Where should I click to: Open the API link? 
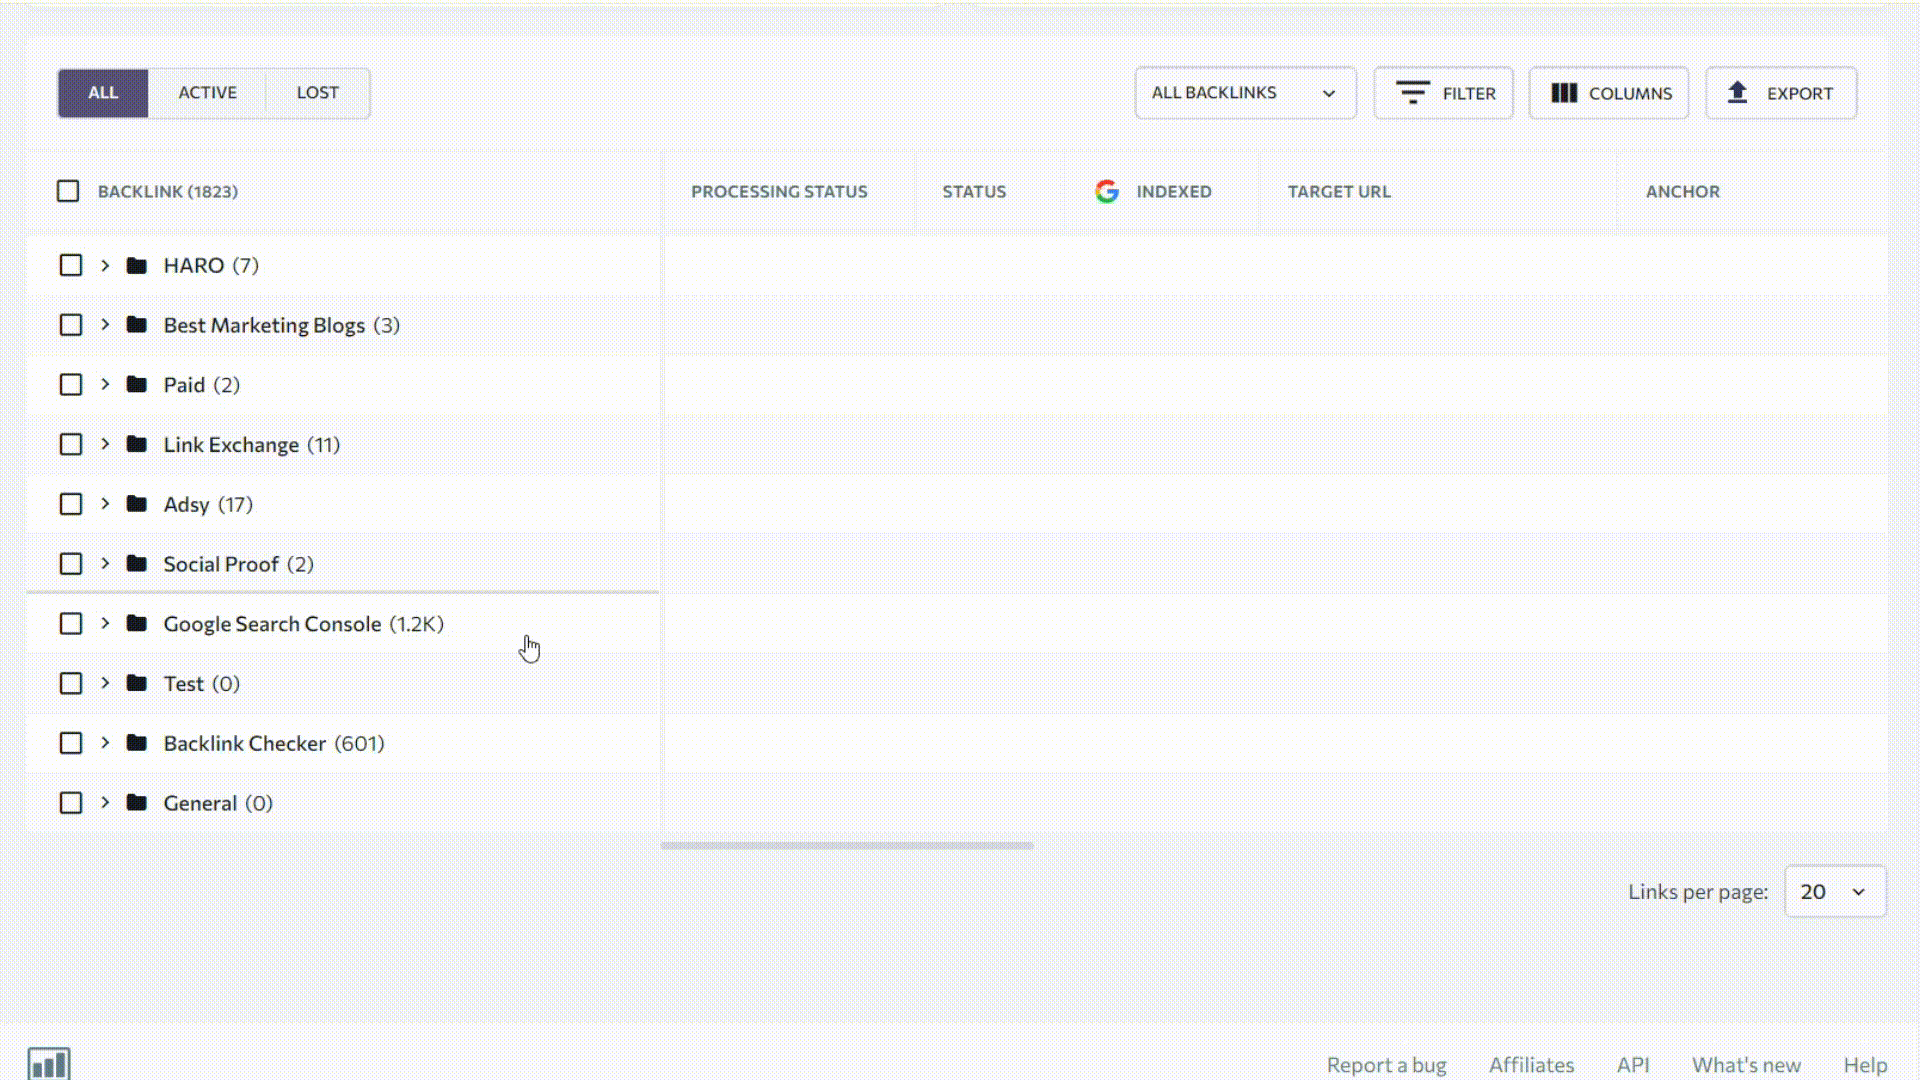(1632, 1065)
